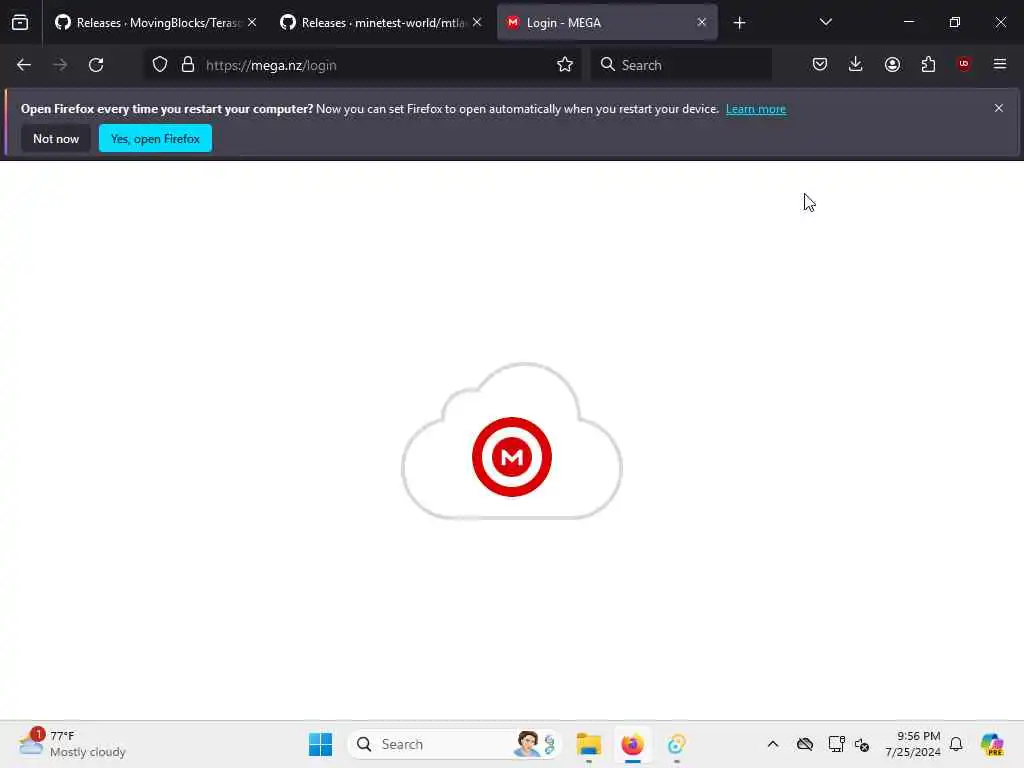The image size is (1024, 768).
Task: Open tracking protection shield panel
Action: tap(160, 65)
